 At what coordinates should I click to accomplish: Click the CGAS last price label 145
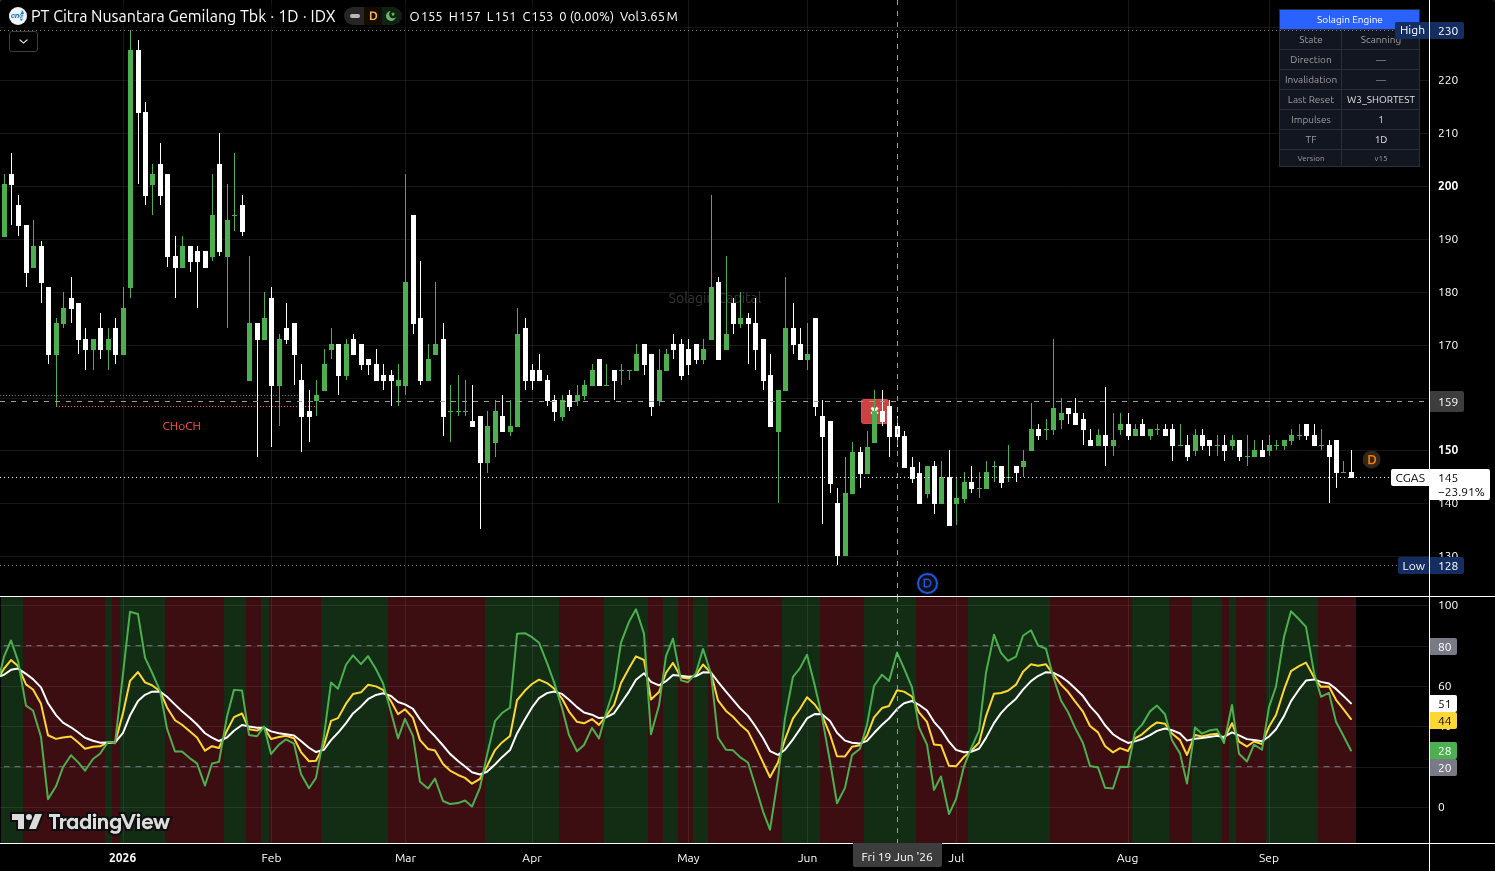pos(1440,484)
